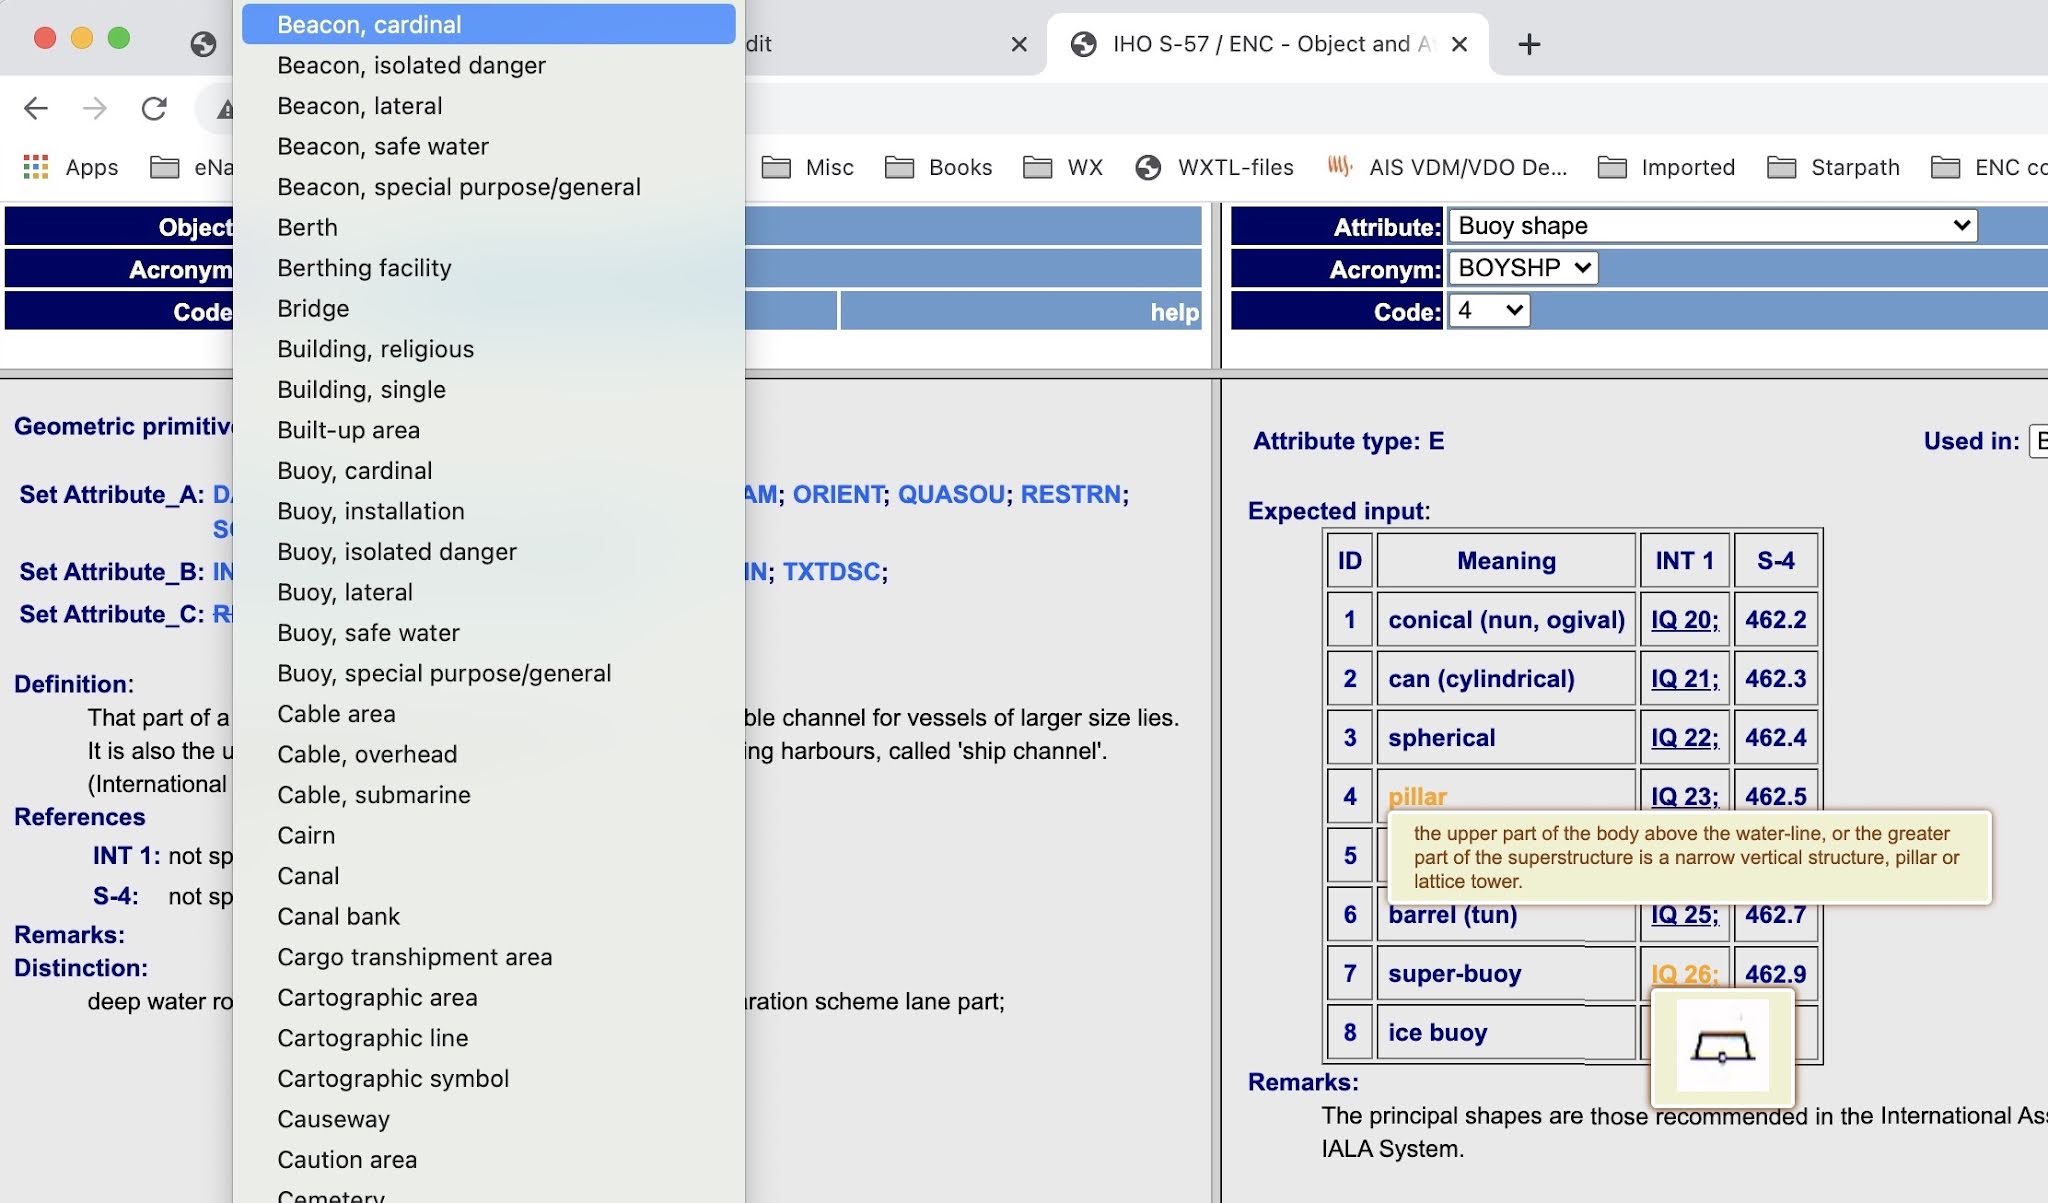Select Bridge in the object list
This screenshot has width=2048, height=1203.
point(313,308)
